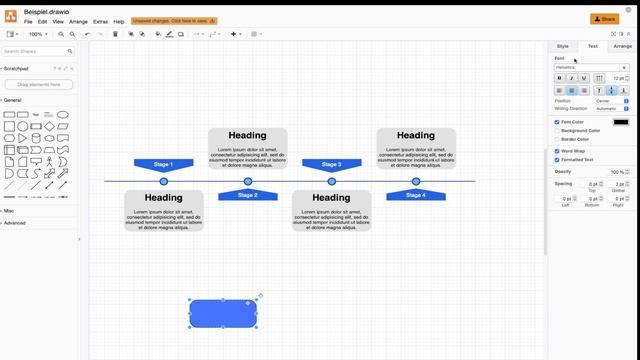This screenshot has width=640, height=360.
Task: Align text left
Action: 560,90
